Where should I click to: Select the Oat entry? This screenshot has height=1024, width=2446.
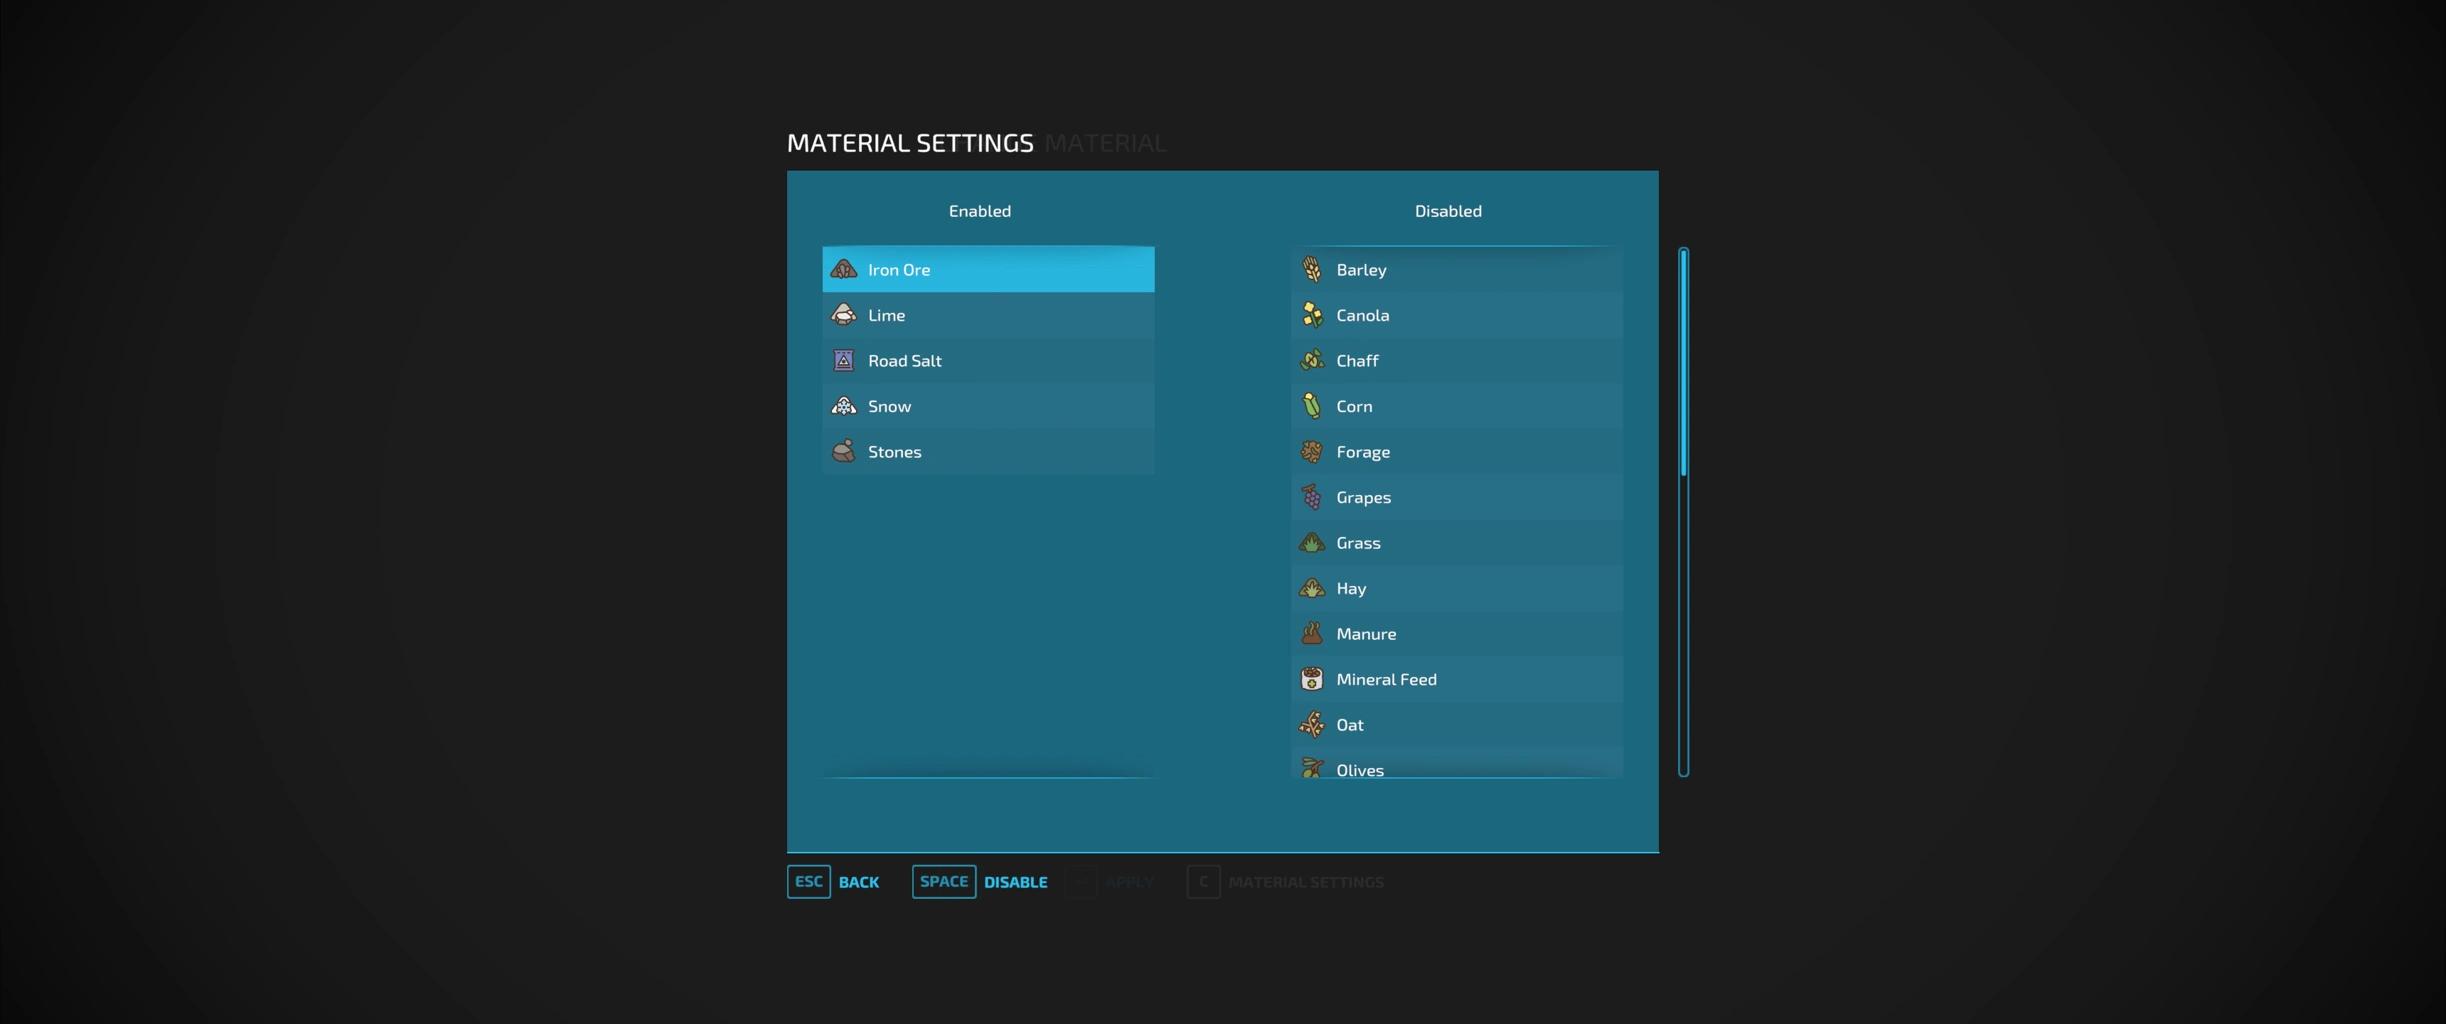[1457, 724]
